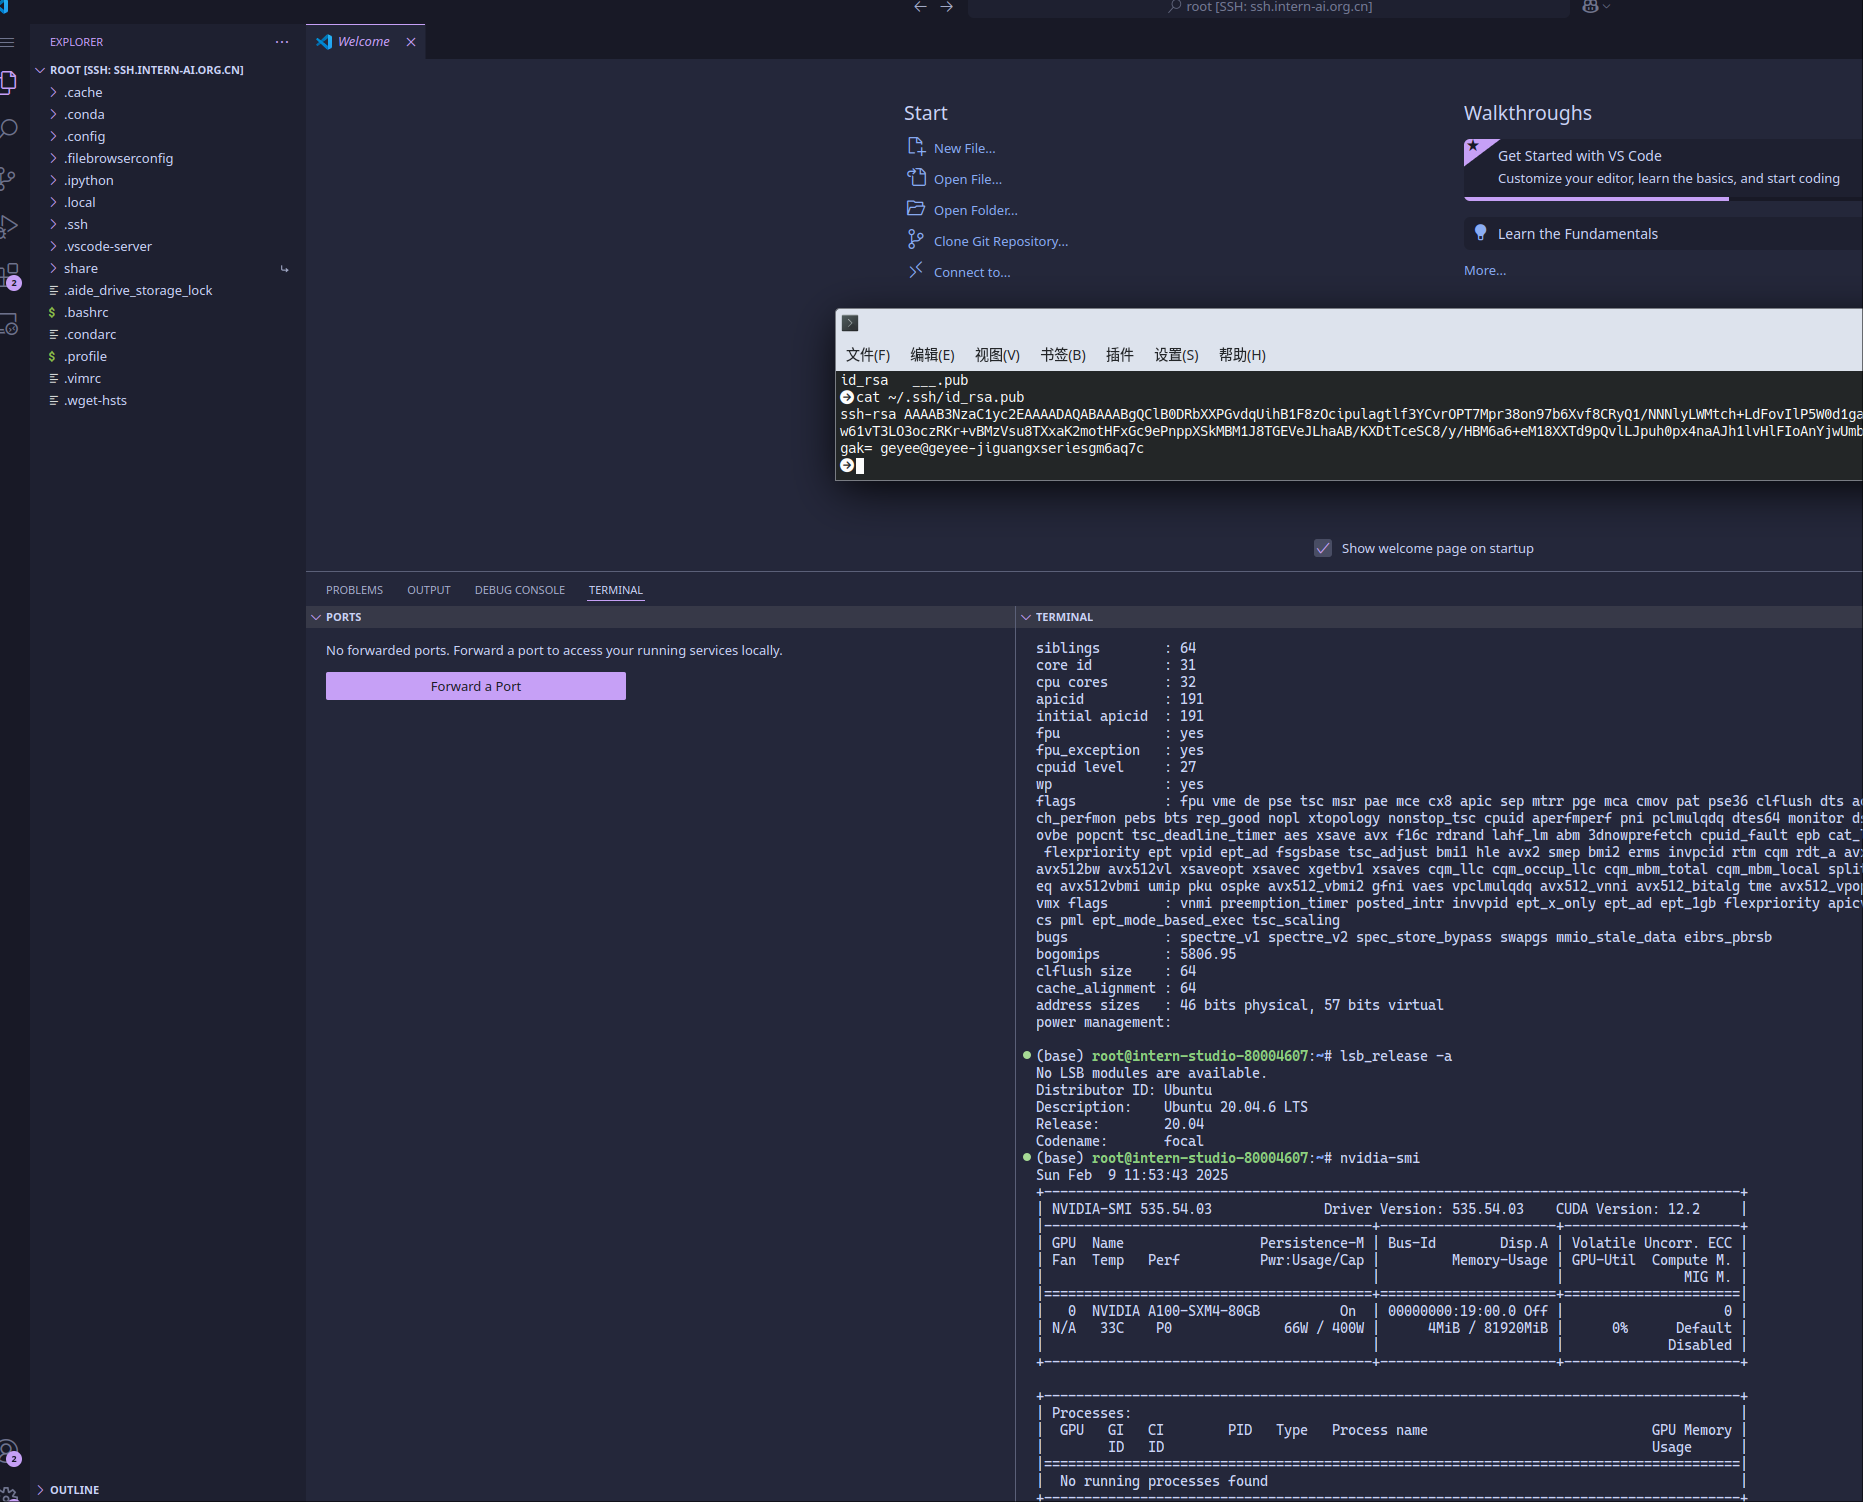Expand the .ipython folder
This screenshot has height=1502, width=1863.
(x=53, y=180)
